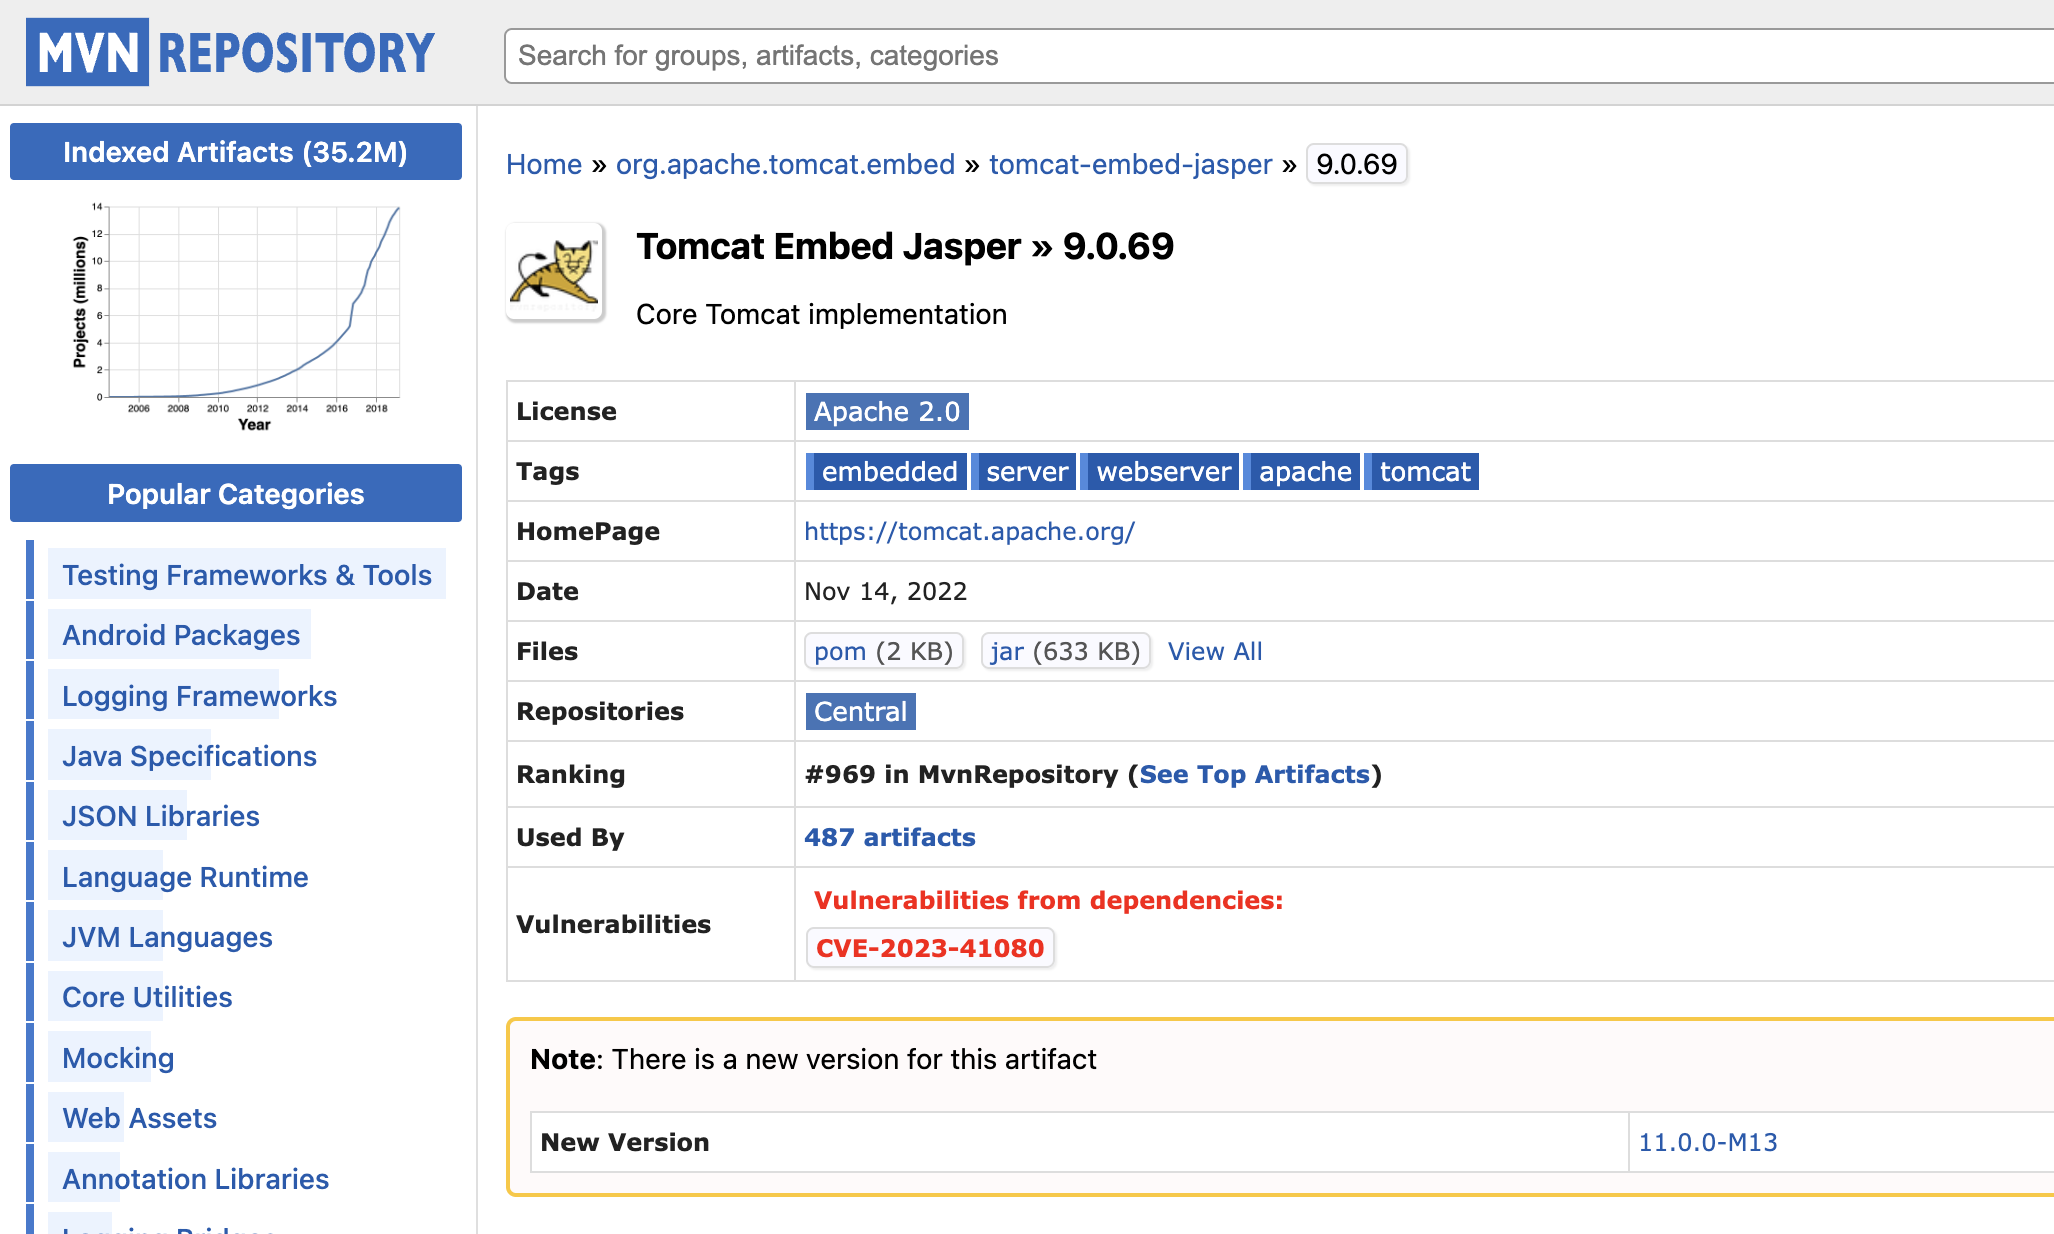The width and height of the screenshot is (2054, 1234).
Task: Open new version 11.0.0-M13 link
Action: 1707,1142
